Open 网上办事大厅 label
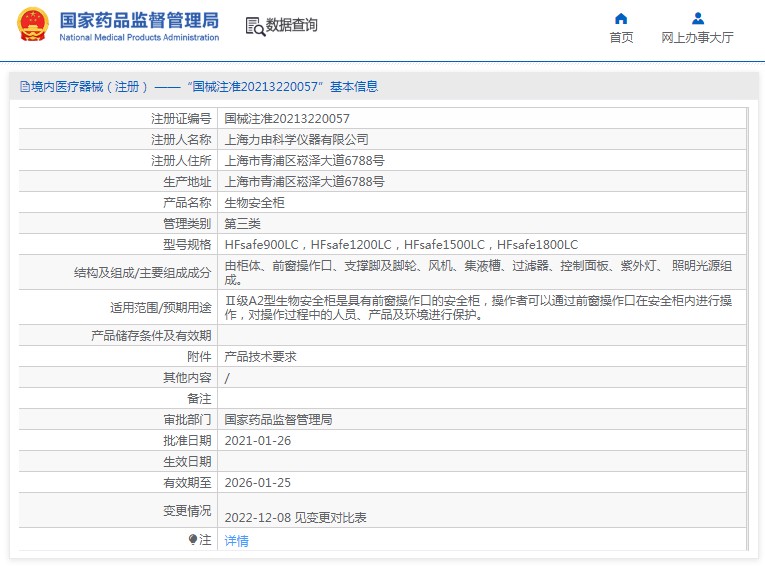The image size is (765, 566). click(x=697, y=38)
